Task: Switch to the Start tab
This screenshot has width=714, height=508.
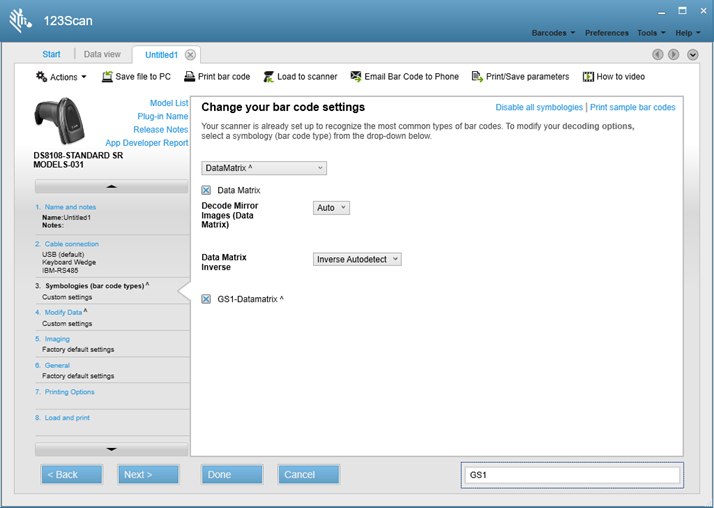Action: (52, 54)
